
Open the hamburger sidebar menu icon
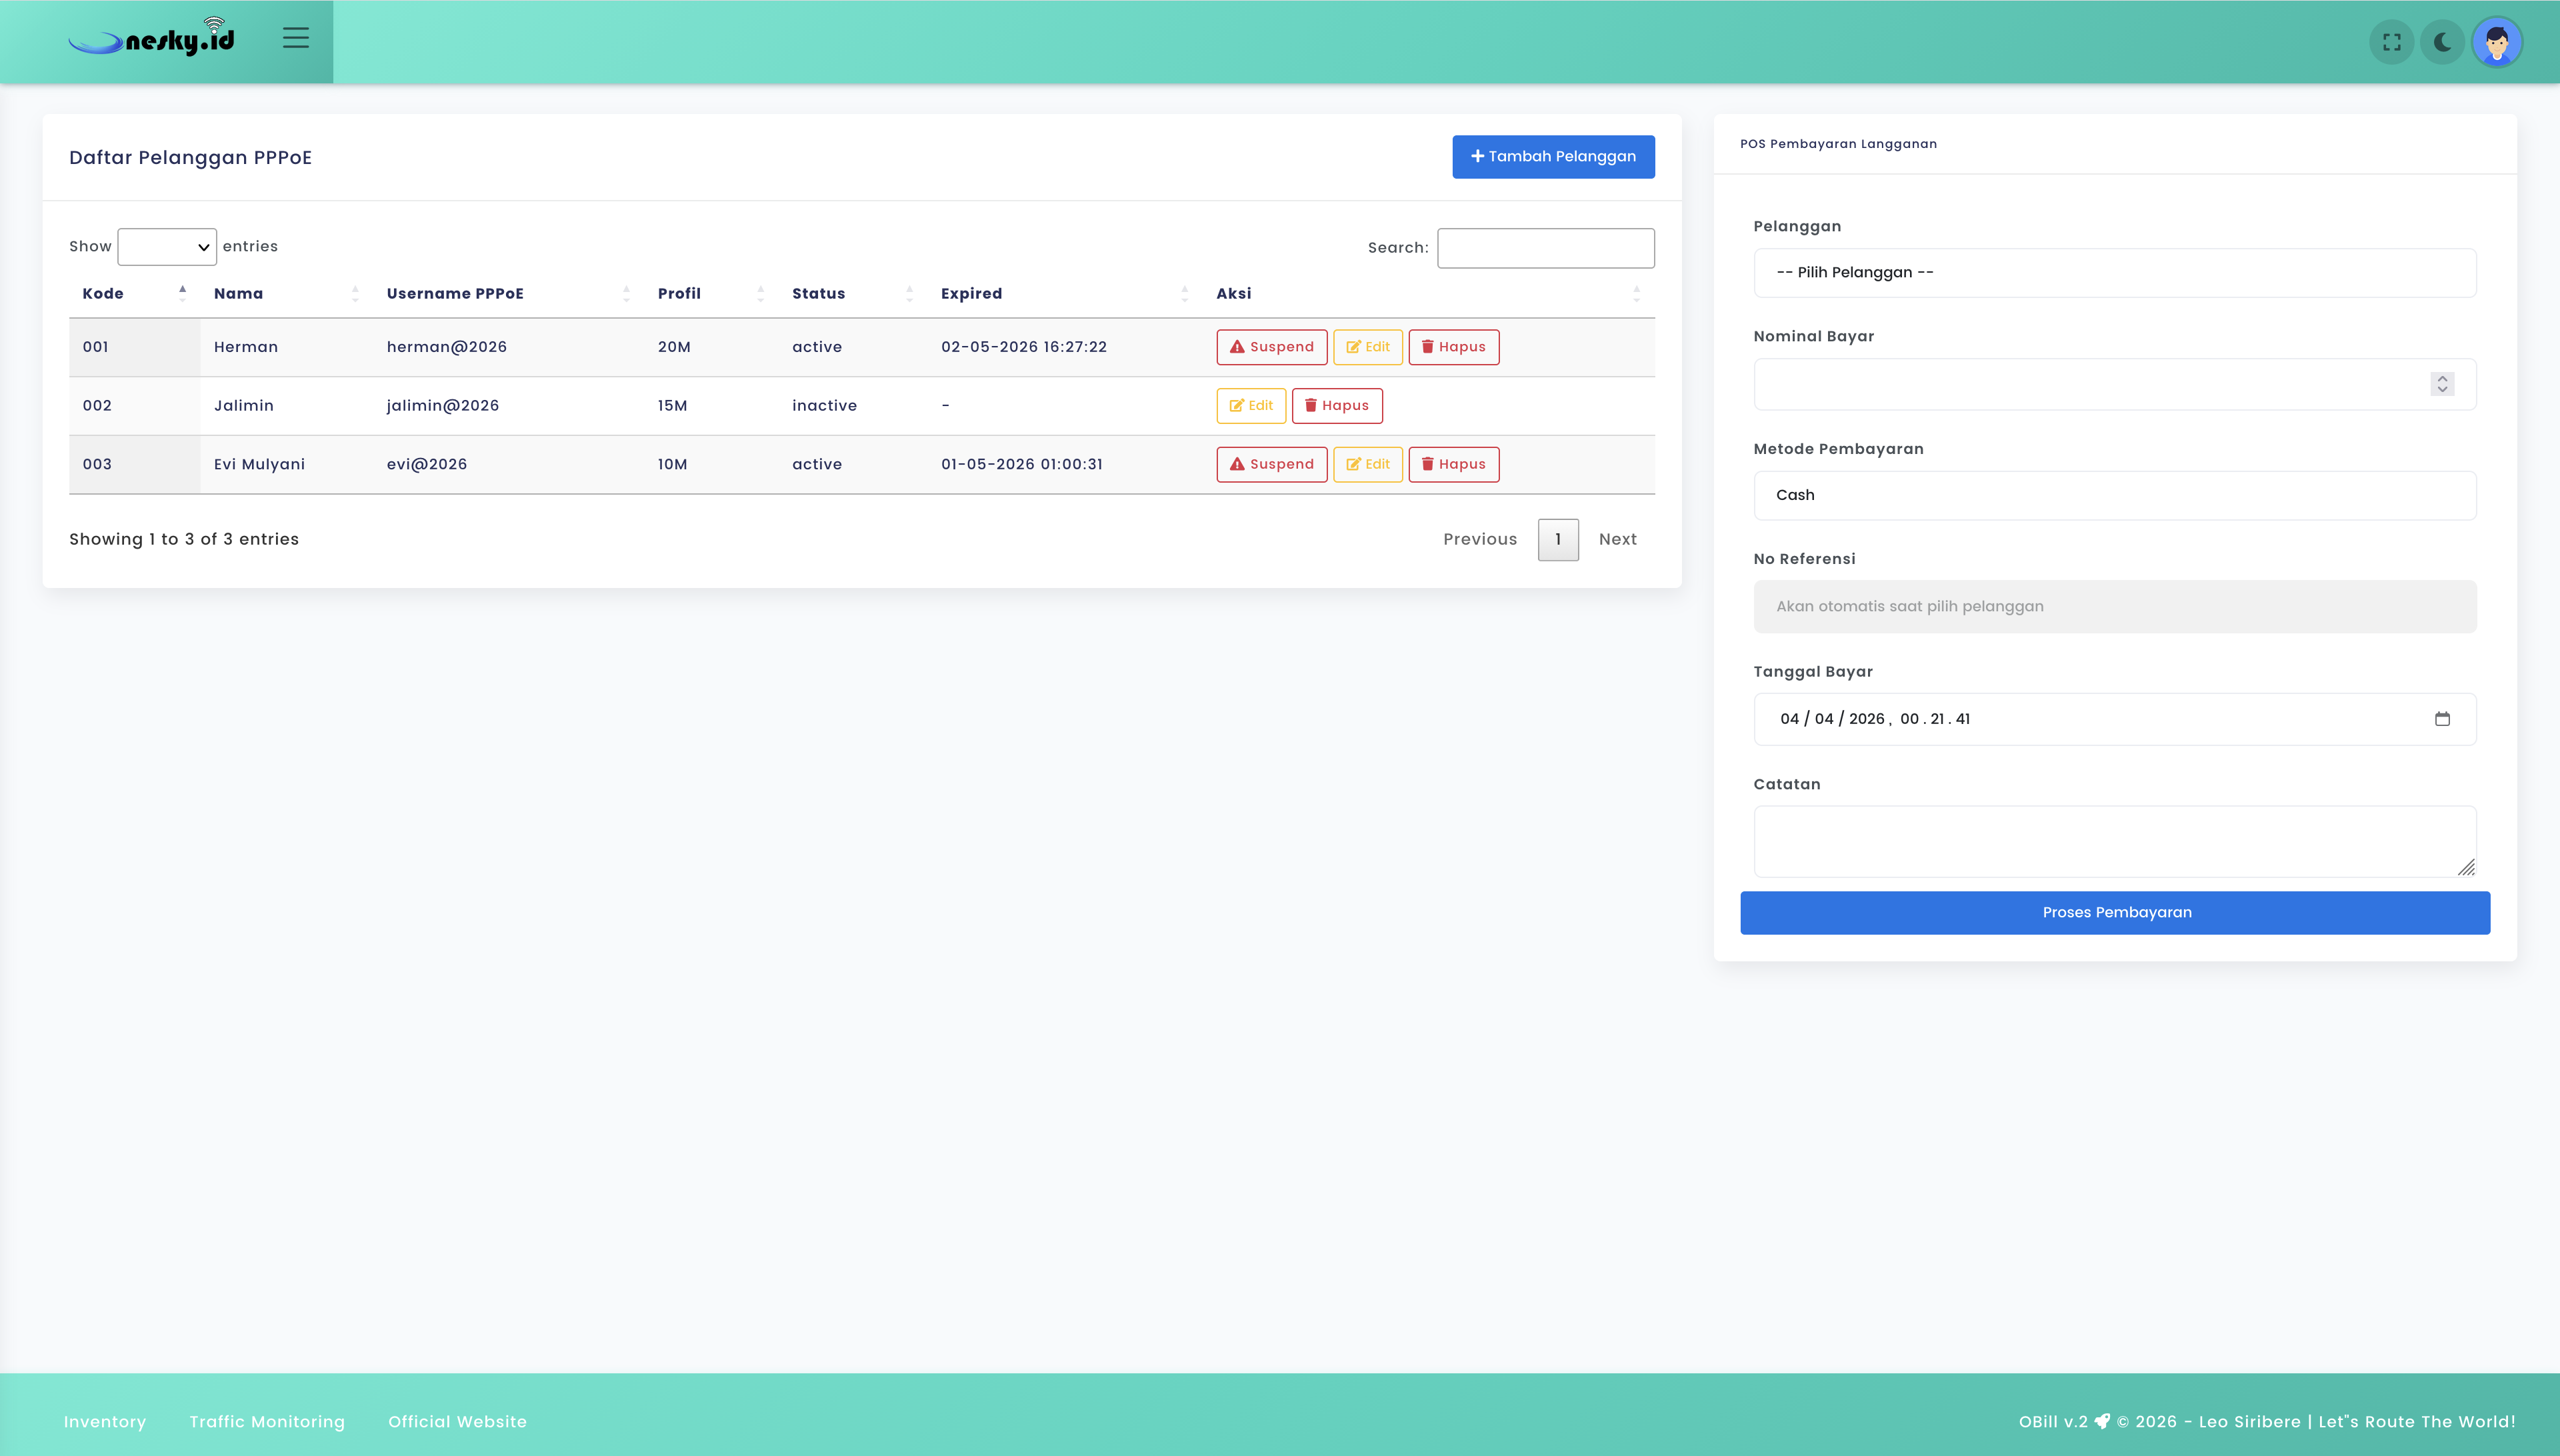(x=295, y=39)
